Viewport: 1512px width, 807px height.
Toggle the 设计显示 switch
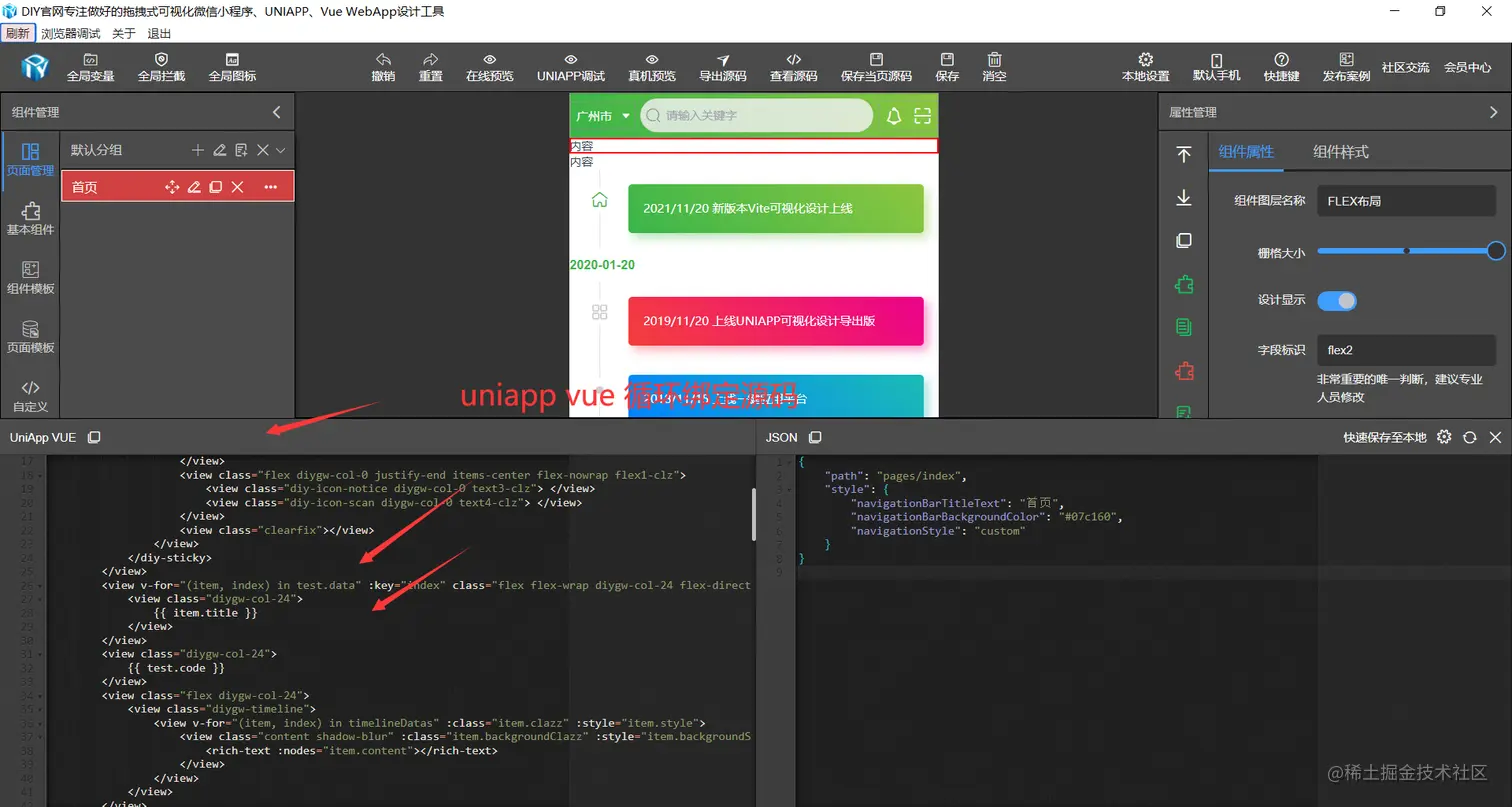click(x=1337, y=300)
